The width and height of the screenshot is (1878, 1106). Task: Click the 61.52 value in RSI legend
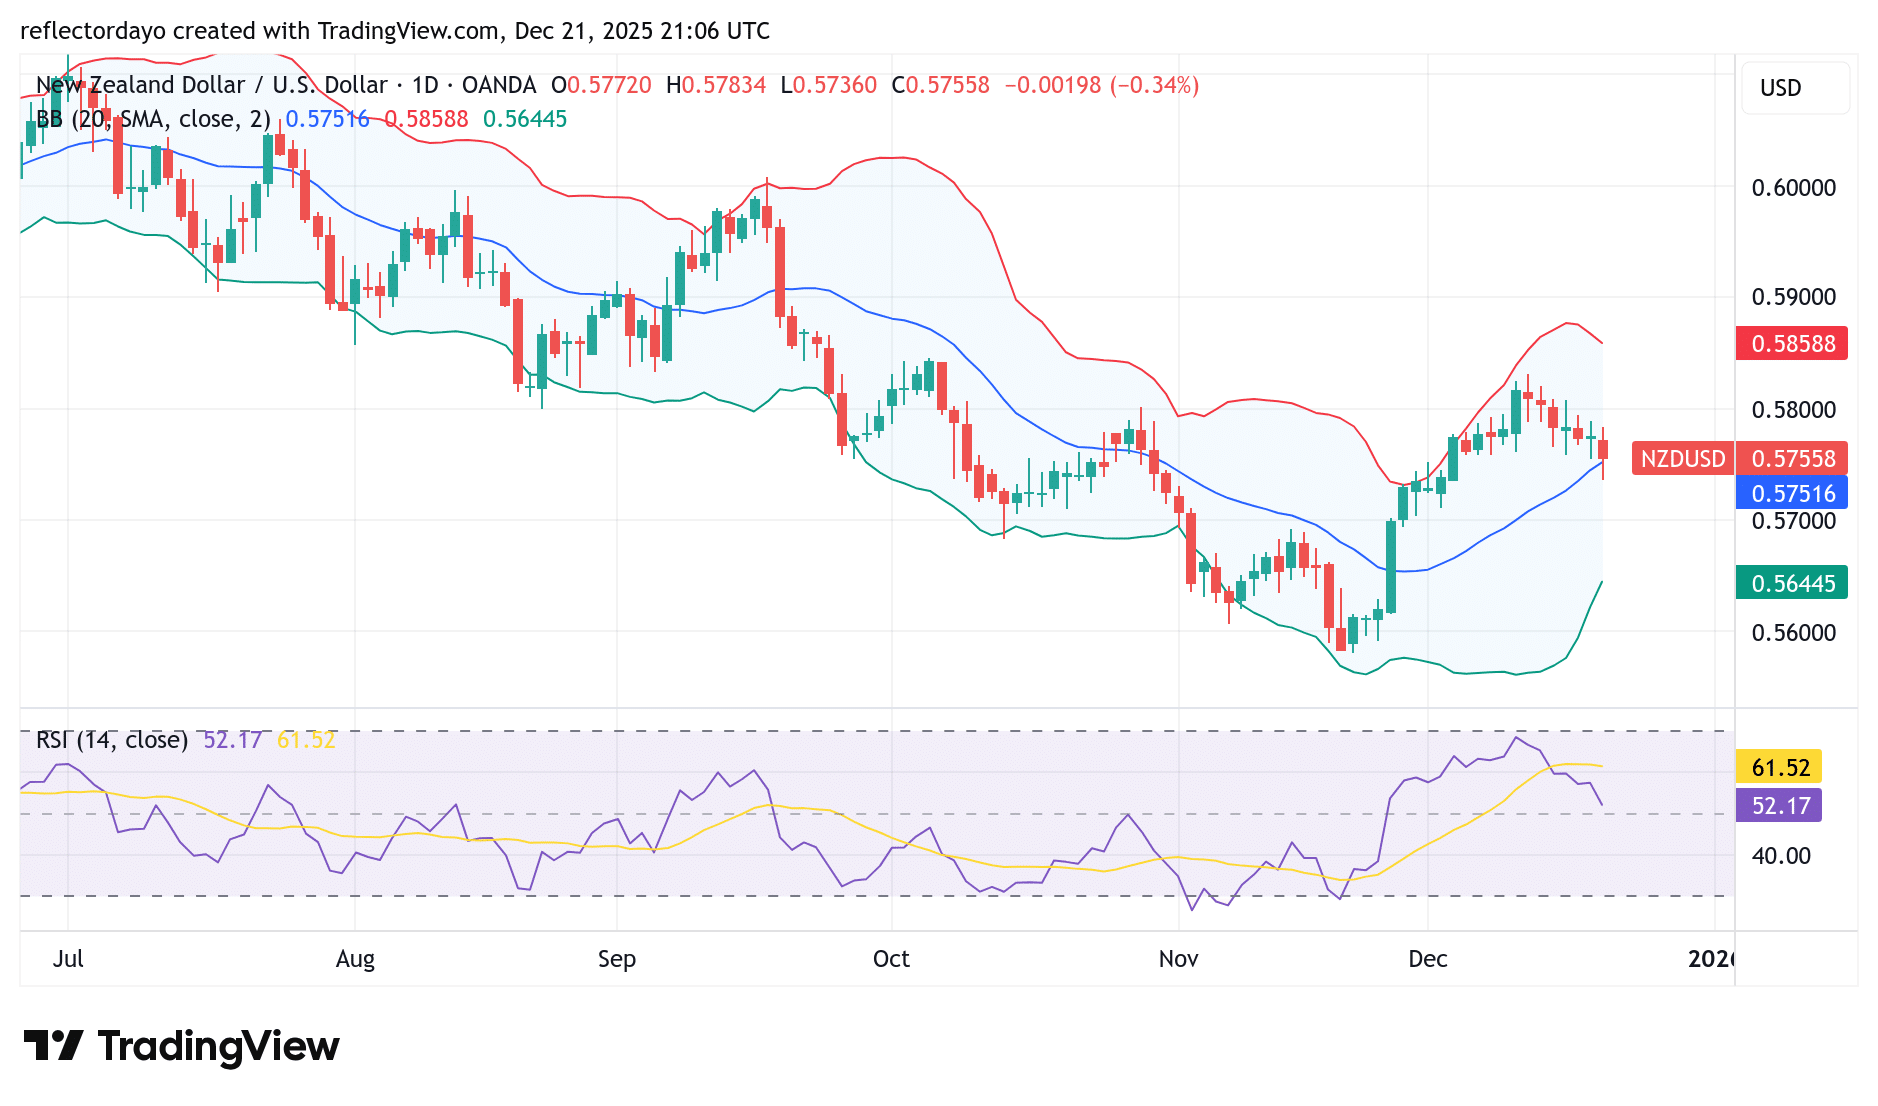click(306, 740)
